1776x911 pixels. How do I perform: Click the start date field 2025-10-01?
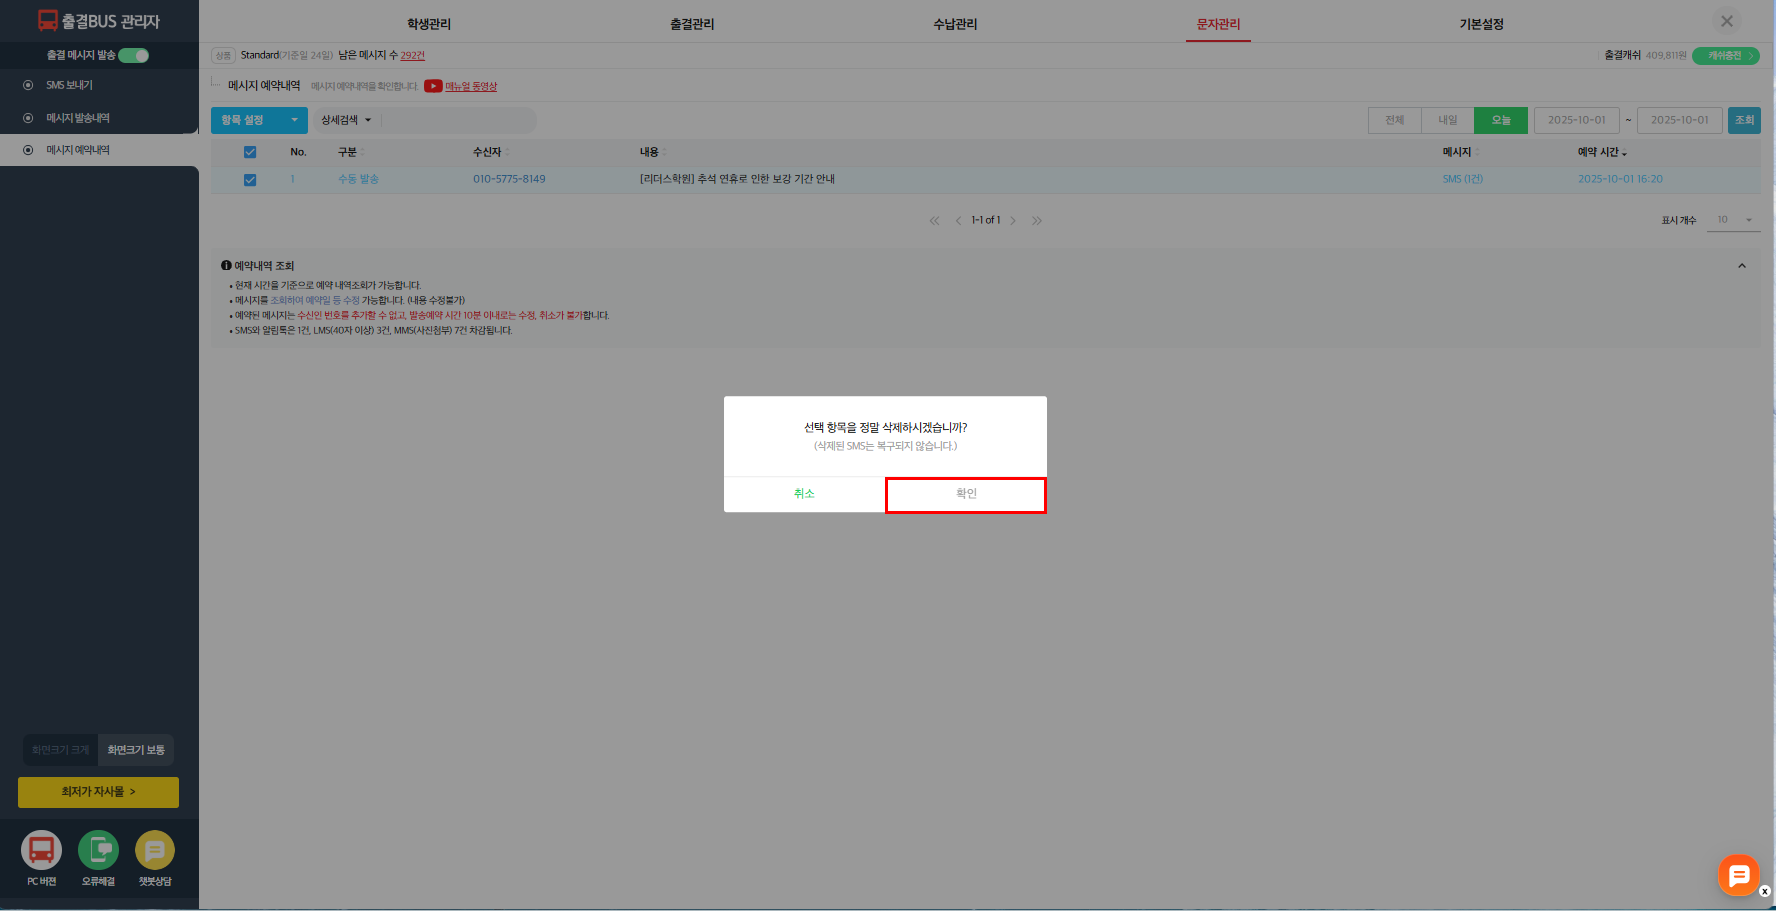[x=1576, y=120]
